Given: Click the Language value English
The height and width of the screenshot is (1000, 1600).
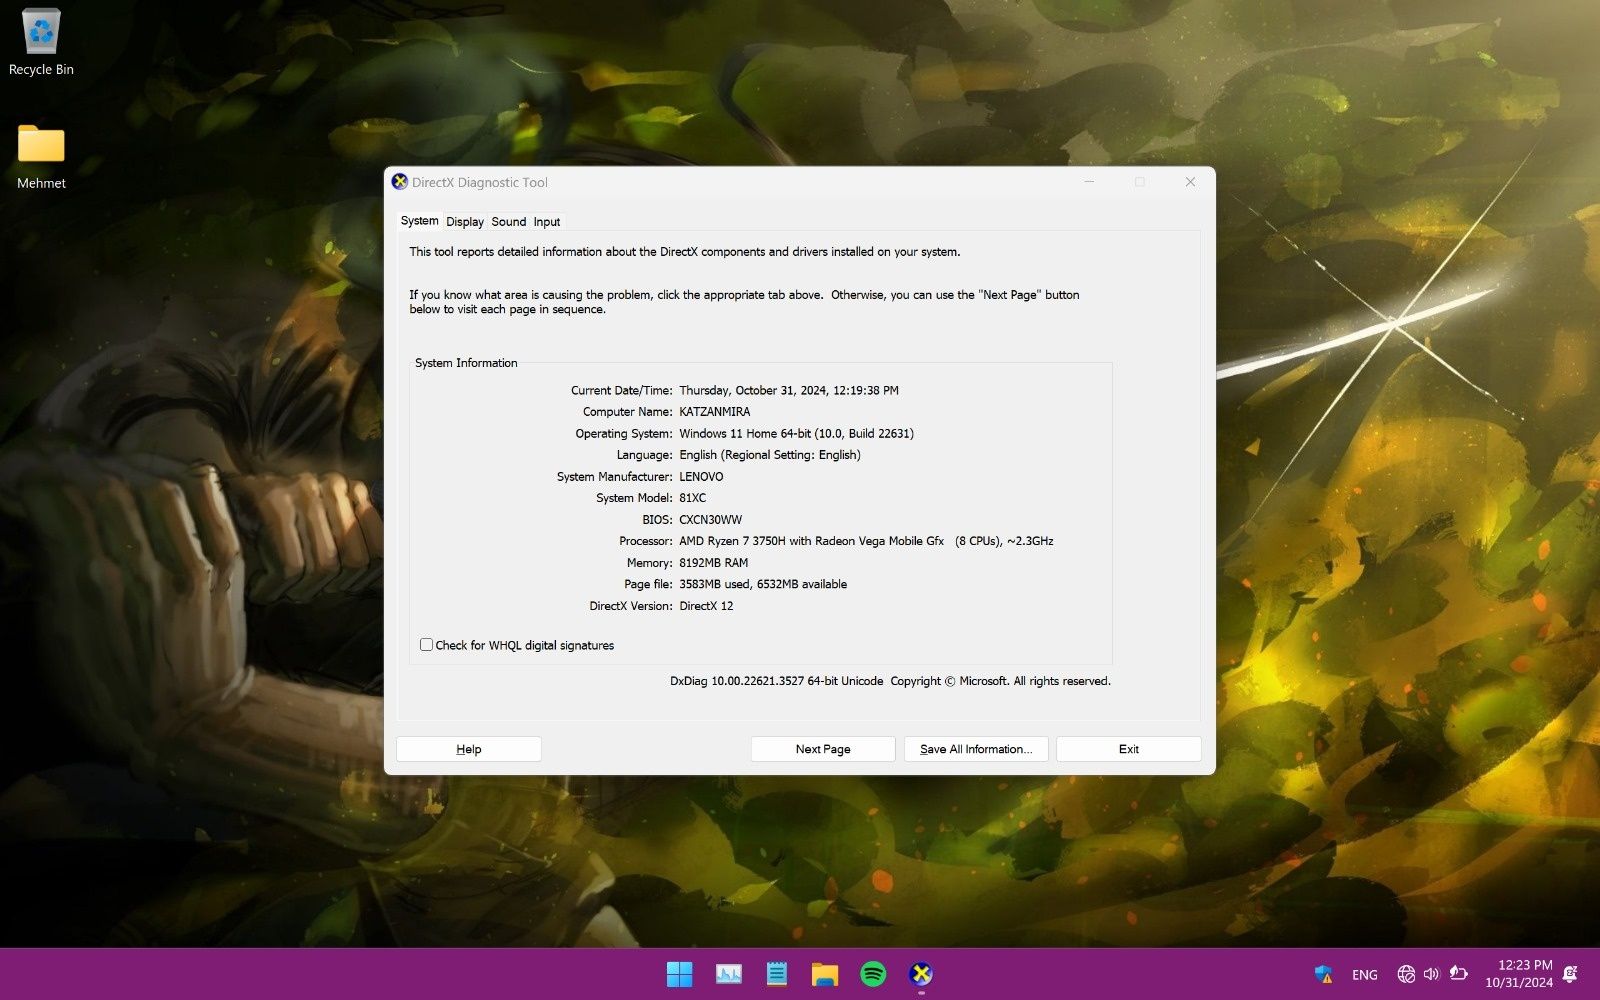Looking at the screenshot, I should (770, 455).
